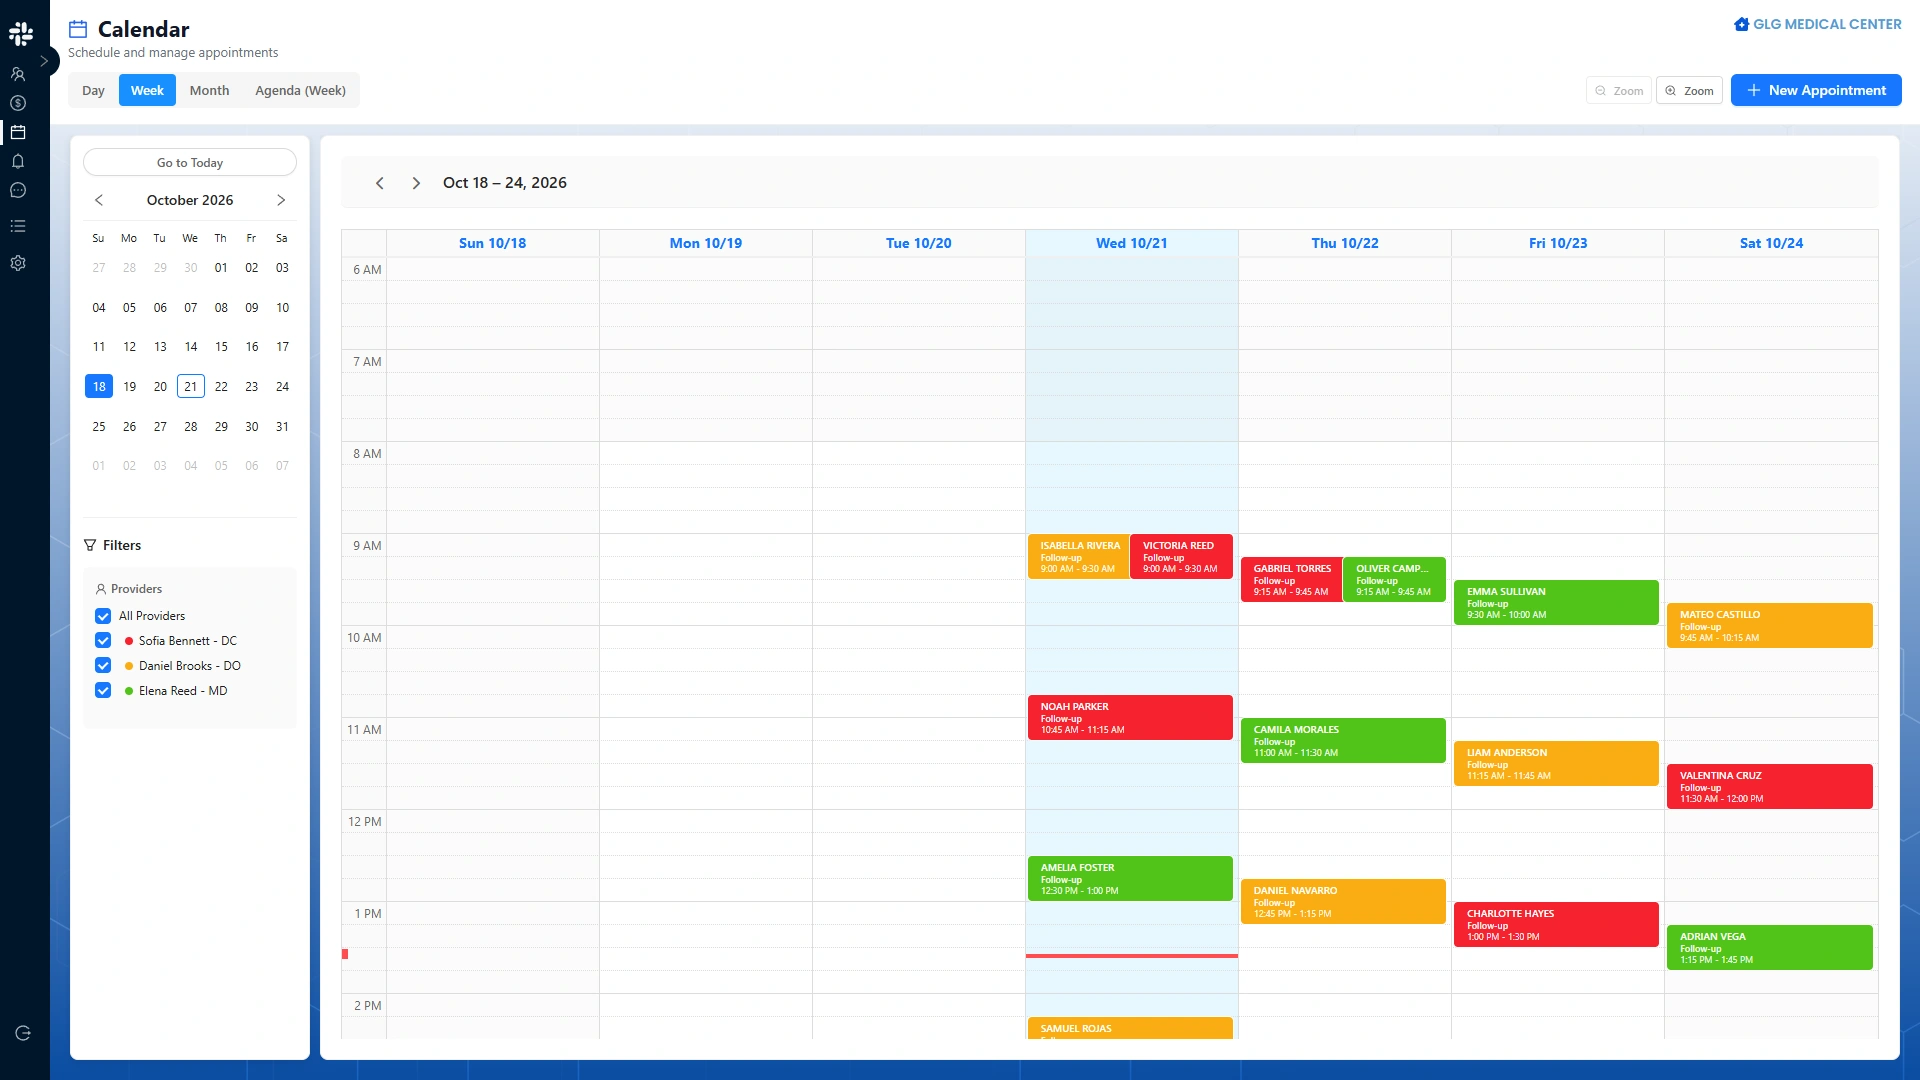This screenshot has height=1080, width=1920.
Task: Click the October 2026 month label
Action: 190,200
